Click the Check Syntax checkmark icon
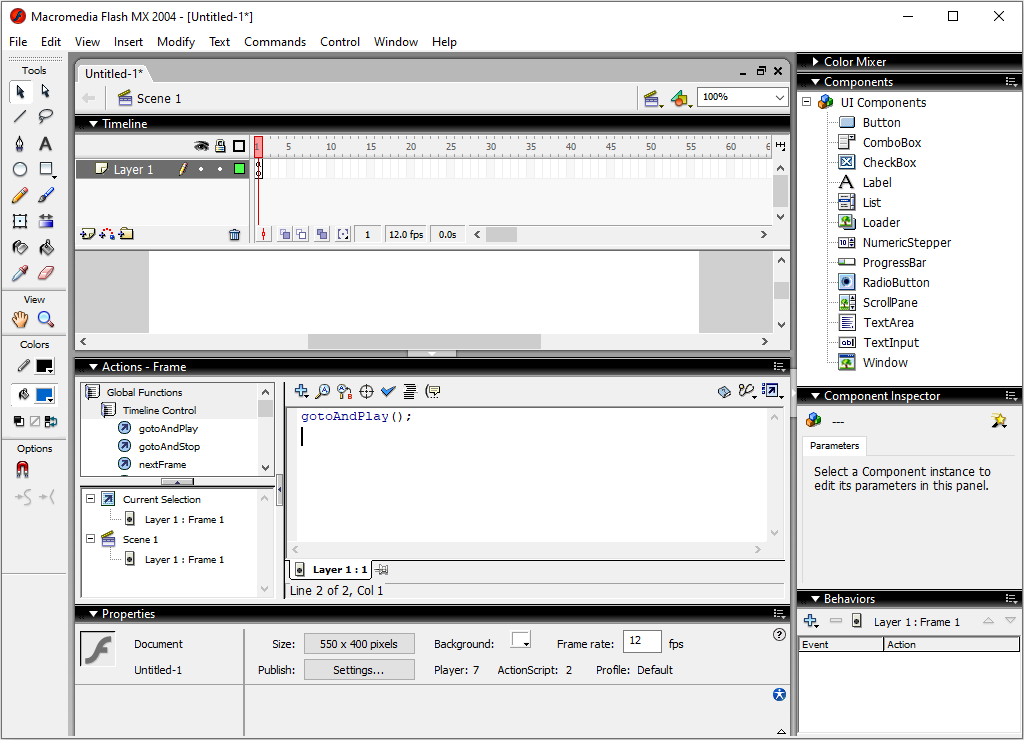 click(x=388, y=391)
